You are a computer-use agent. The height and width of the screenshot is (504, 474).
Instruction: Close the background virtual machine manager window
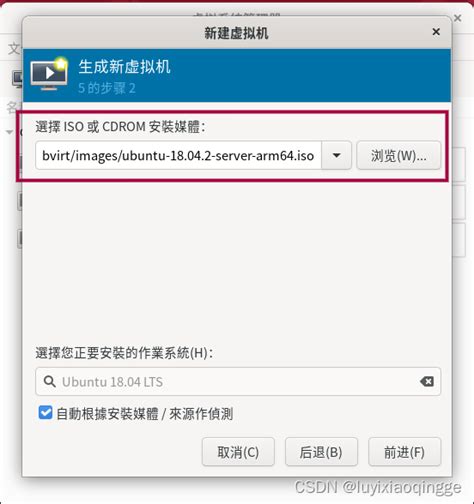[458, 18]
